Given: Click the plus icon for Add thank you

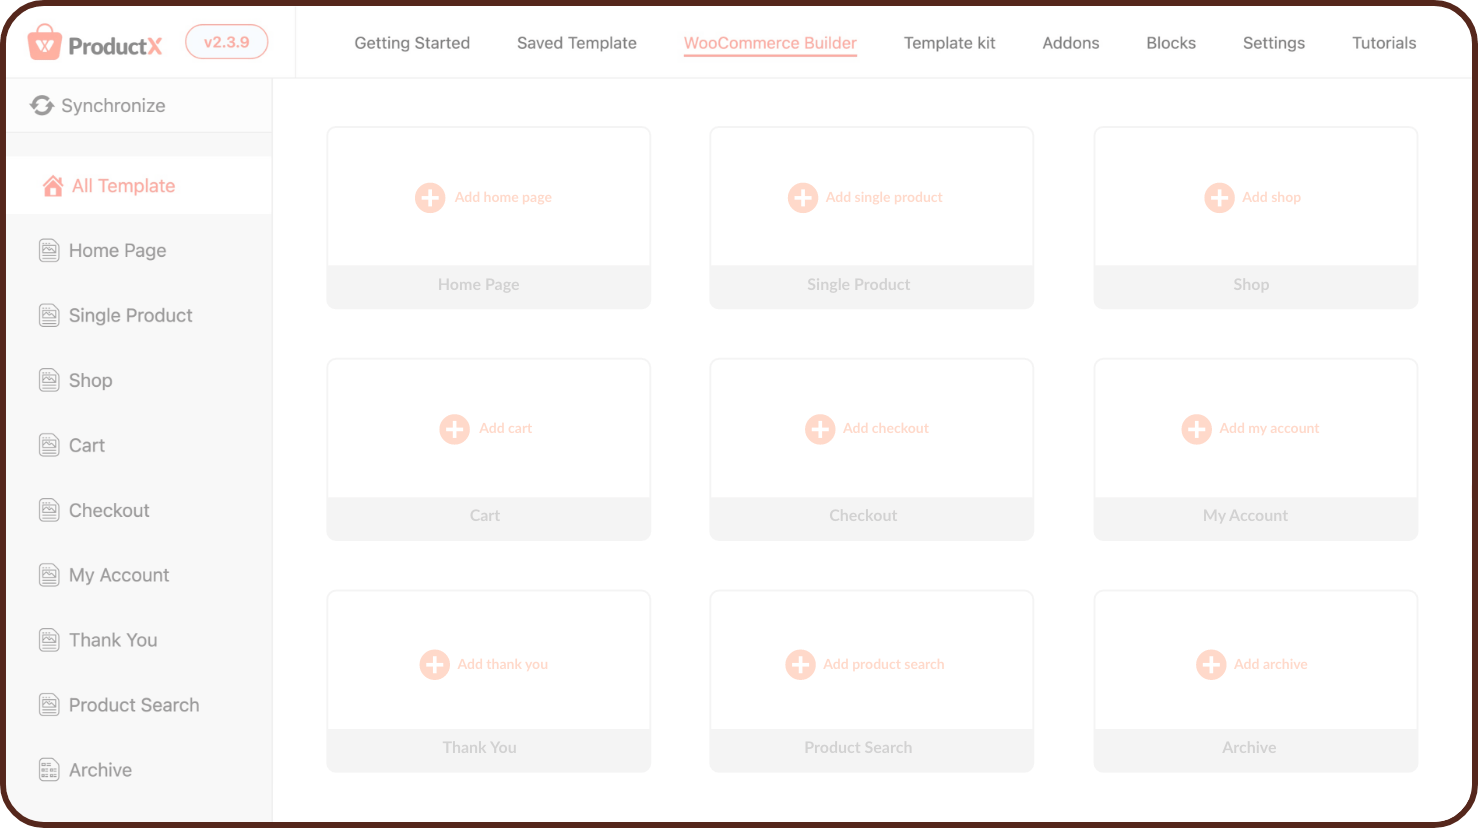Looking at the screenshot, I should [434, 664].
